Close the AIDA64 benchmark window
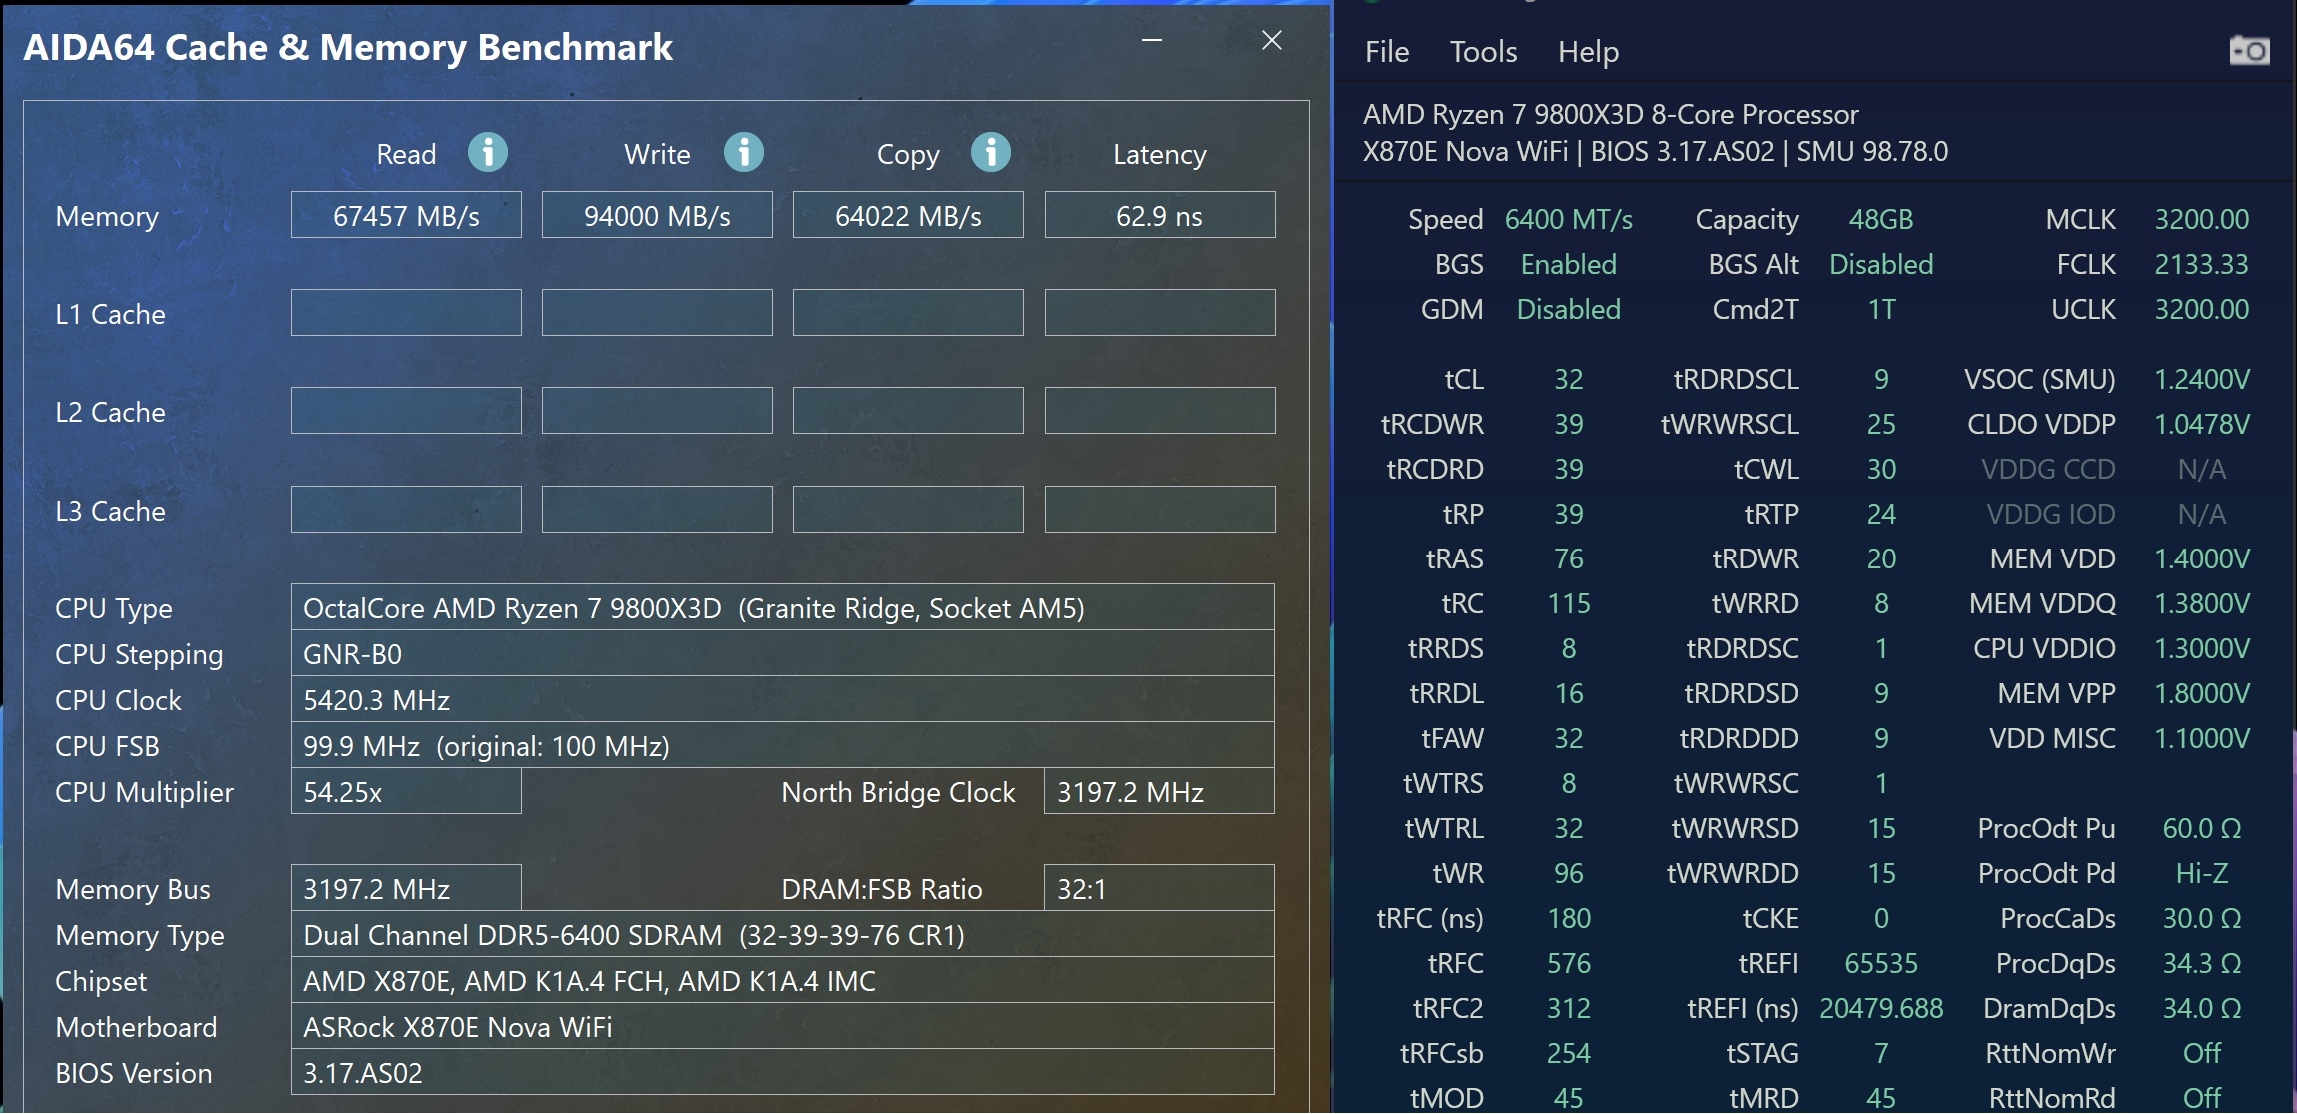The image size is (2297, 1114). pyautogui.click(x=1272, y=41)
